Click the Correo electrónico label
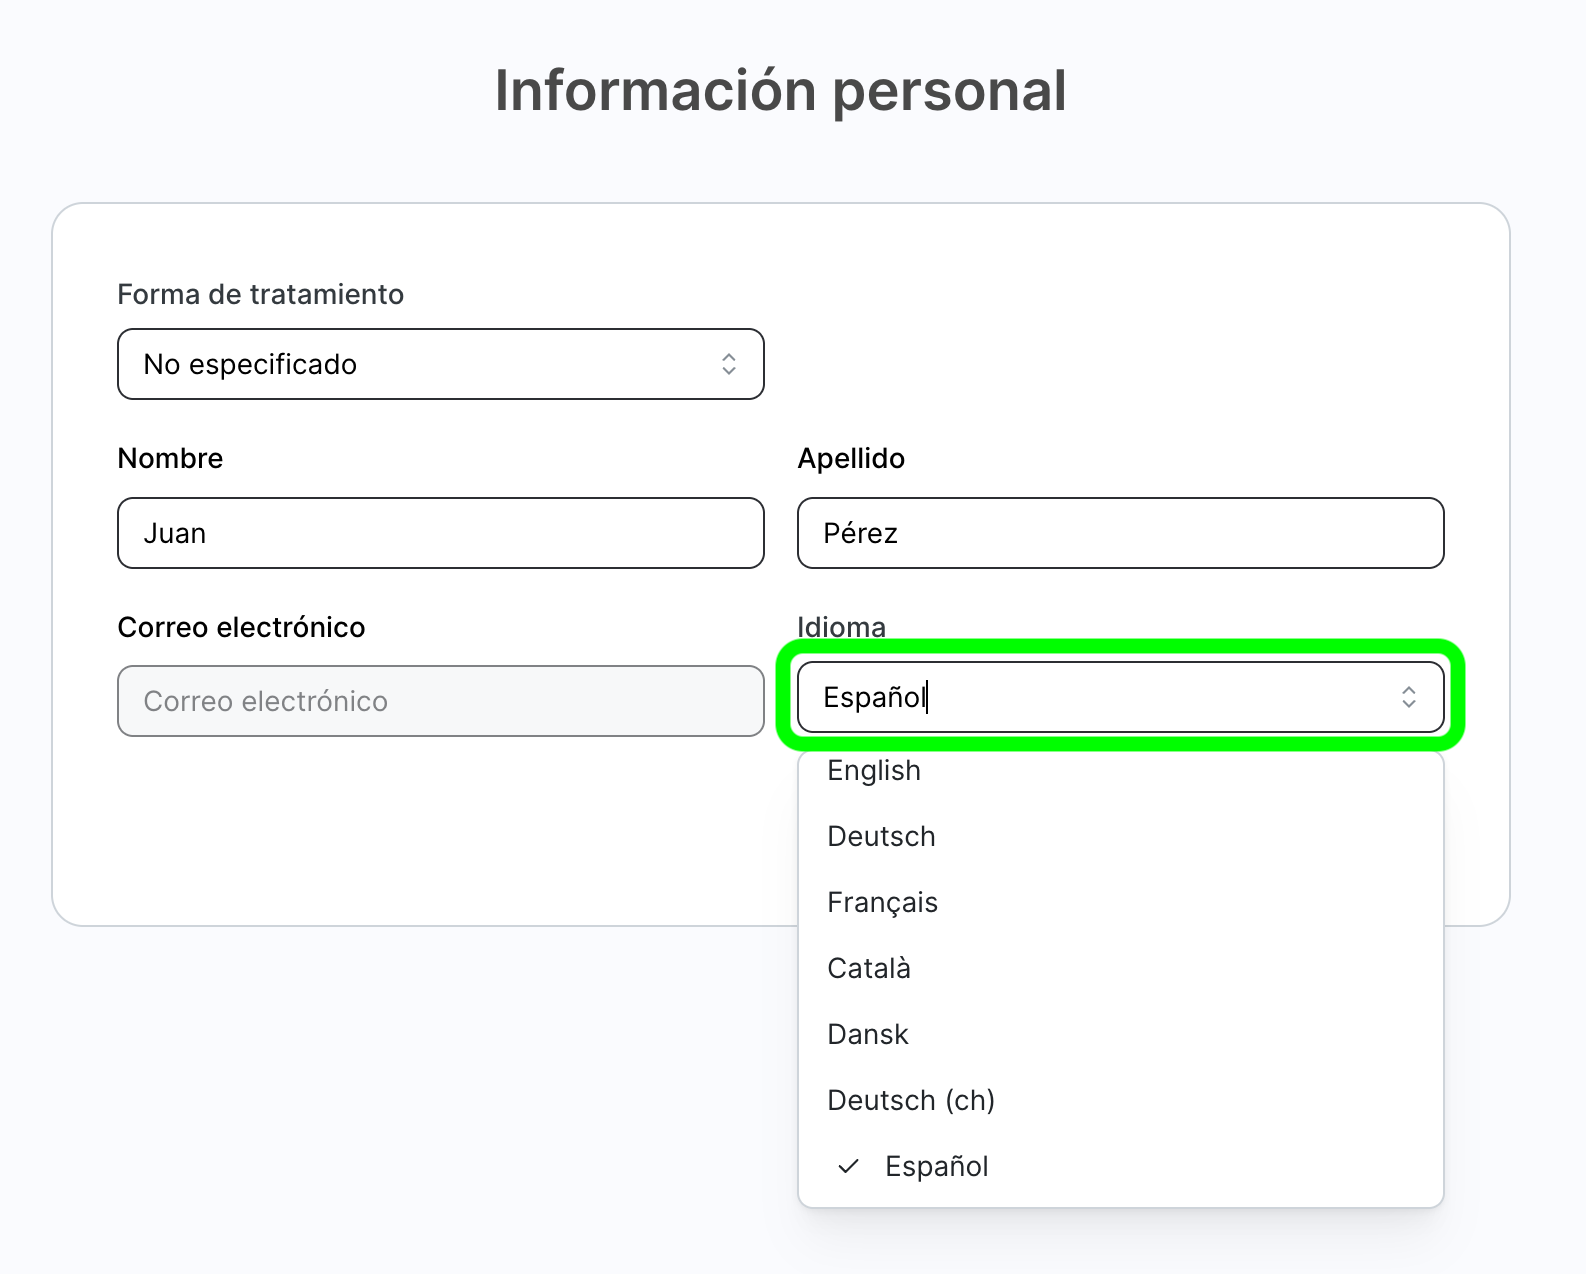The height and width of the screenshot is (1274, 1586). click(241, 627)
